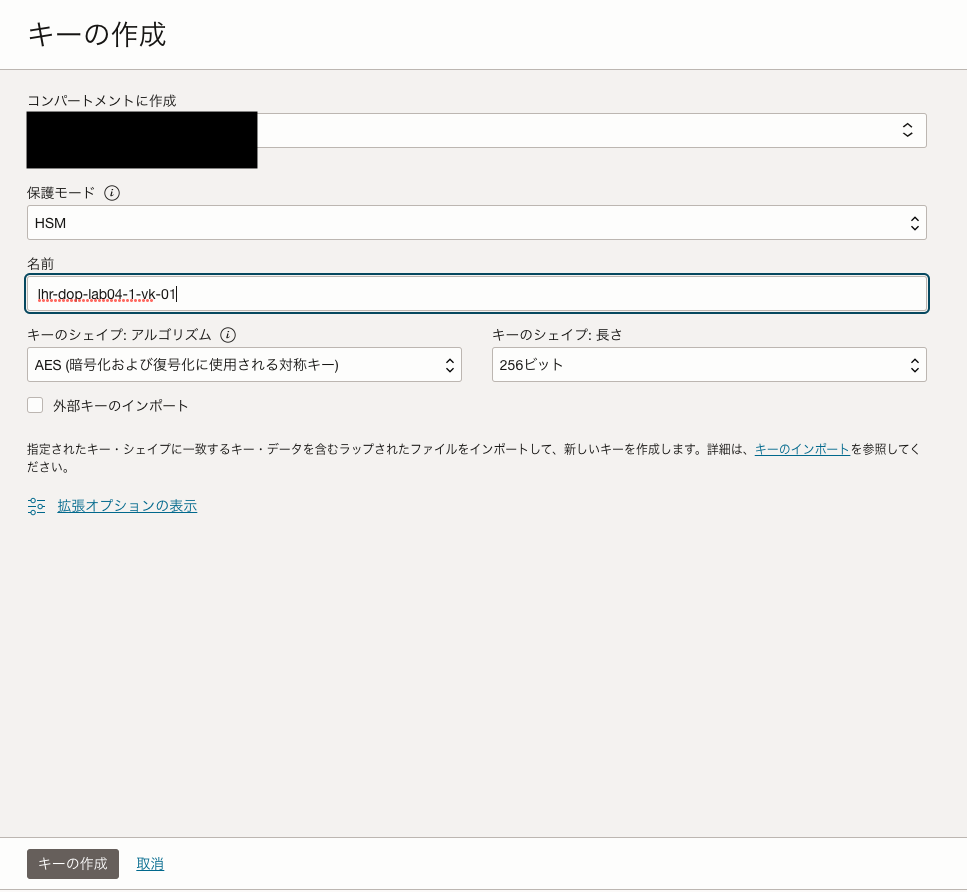
Task: Enable the 外部キーのインポート checkbox
Action: pos(35,405)
